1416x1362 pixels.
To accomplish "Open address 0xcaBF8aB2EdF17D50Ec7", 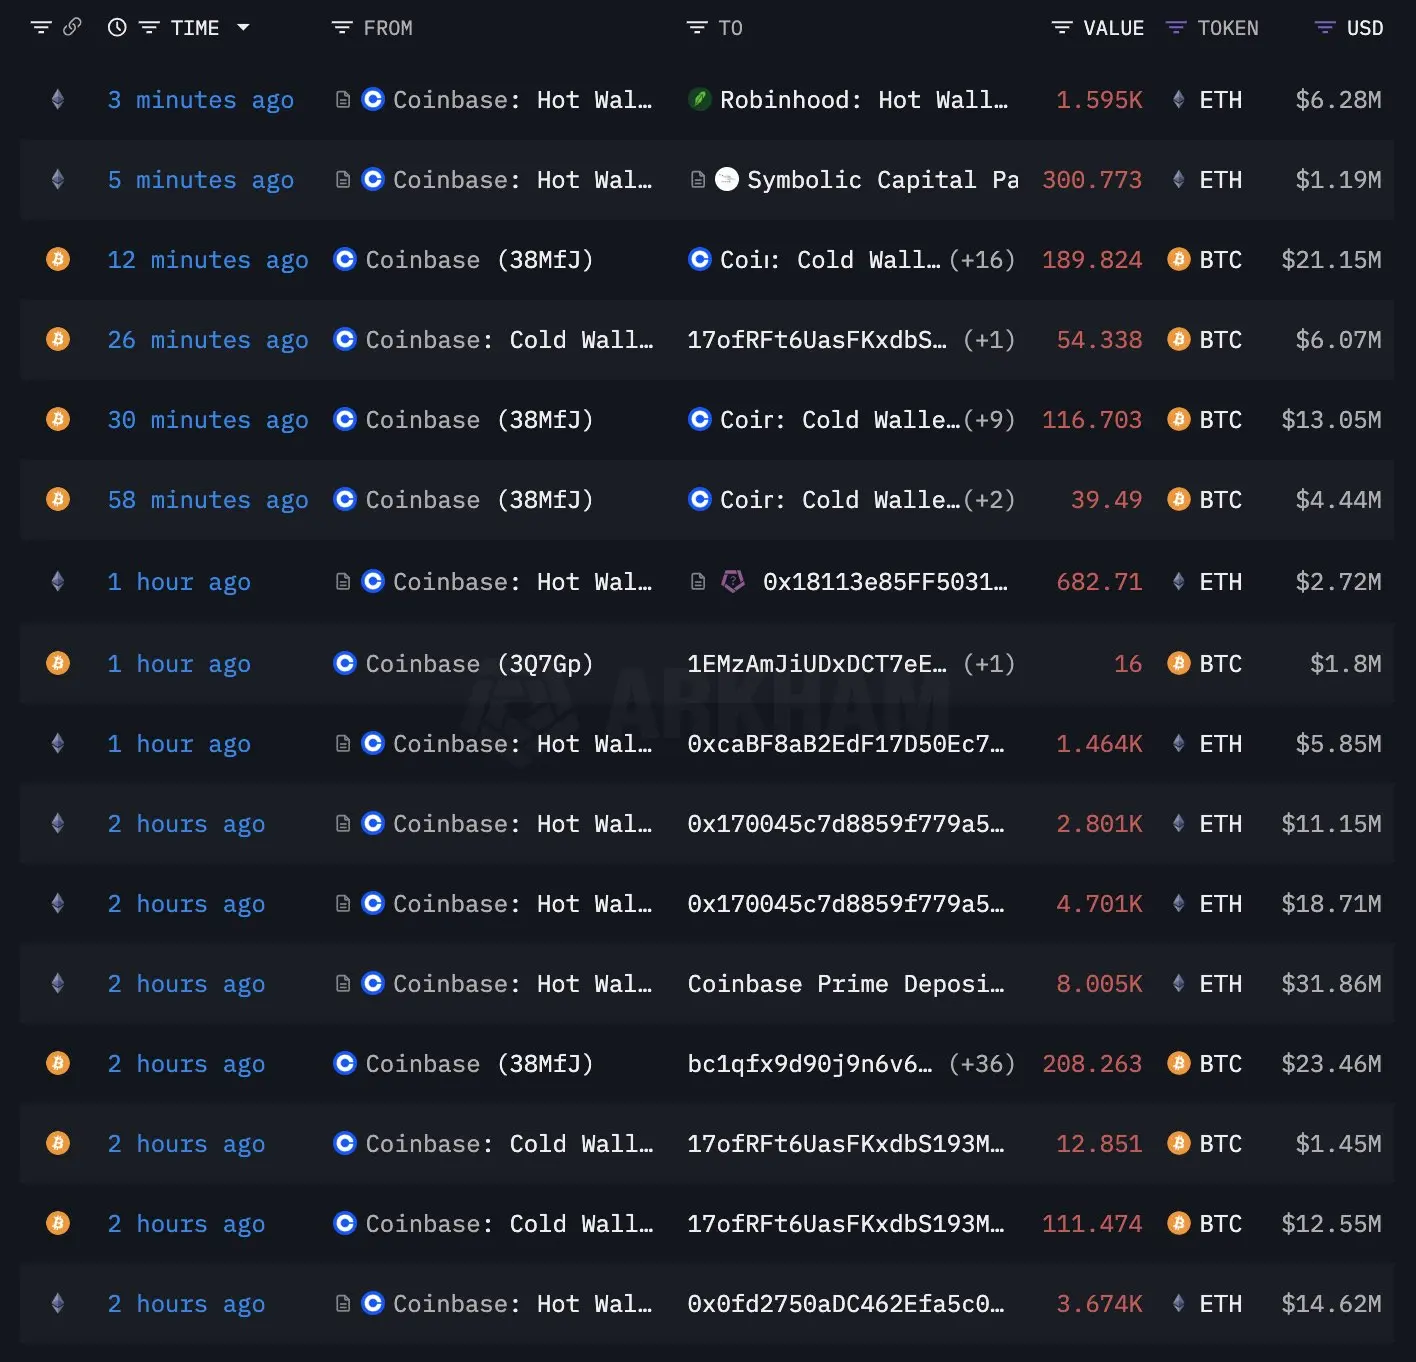I will pos(846,744).
